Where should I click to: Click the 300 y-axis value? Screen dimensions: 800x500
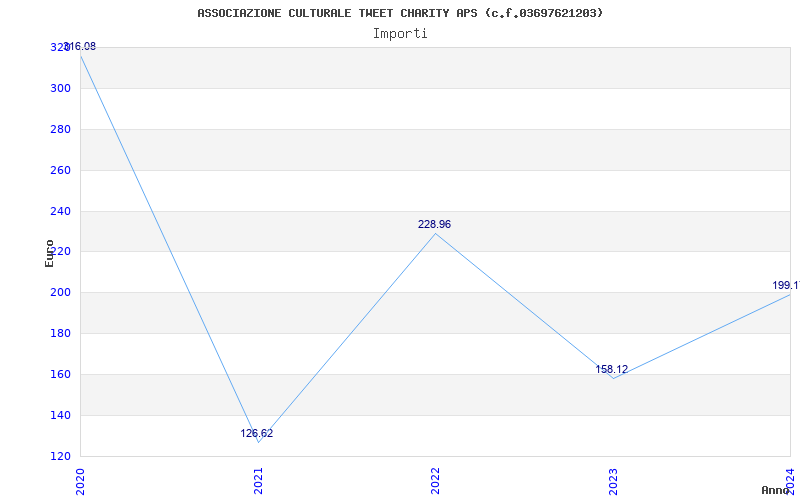tap(60, 89)
